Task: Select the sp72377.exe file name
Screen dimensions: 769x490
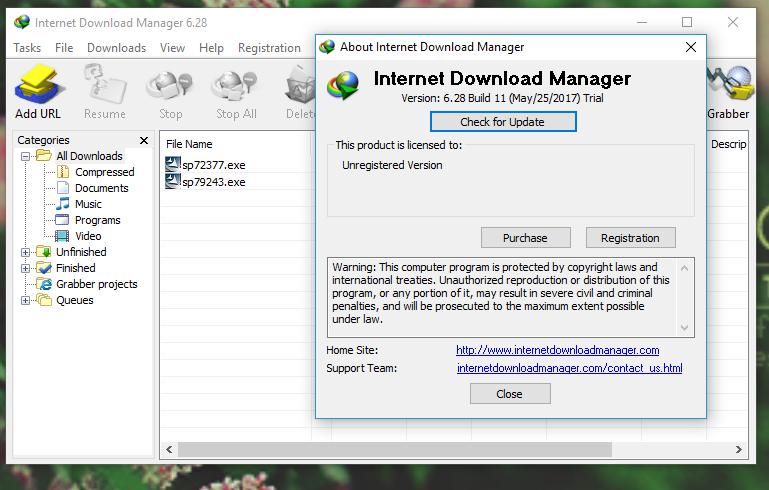Action: [x=214, y=165]
